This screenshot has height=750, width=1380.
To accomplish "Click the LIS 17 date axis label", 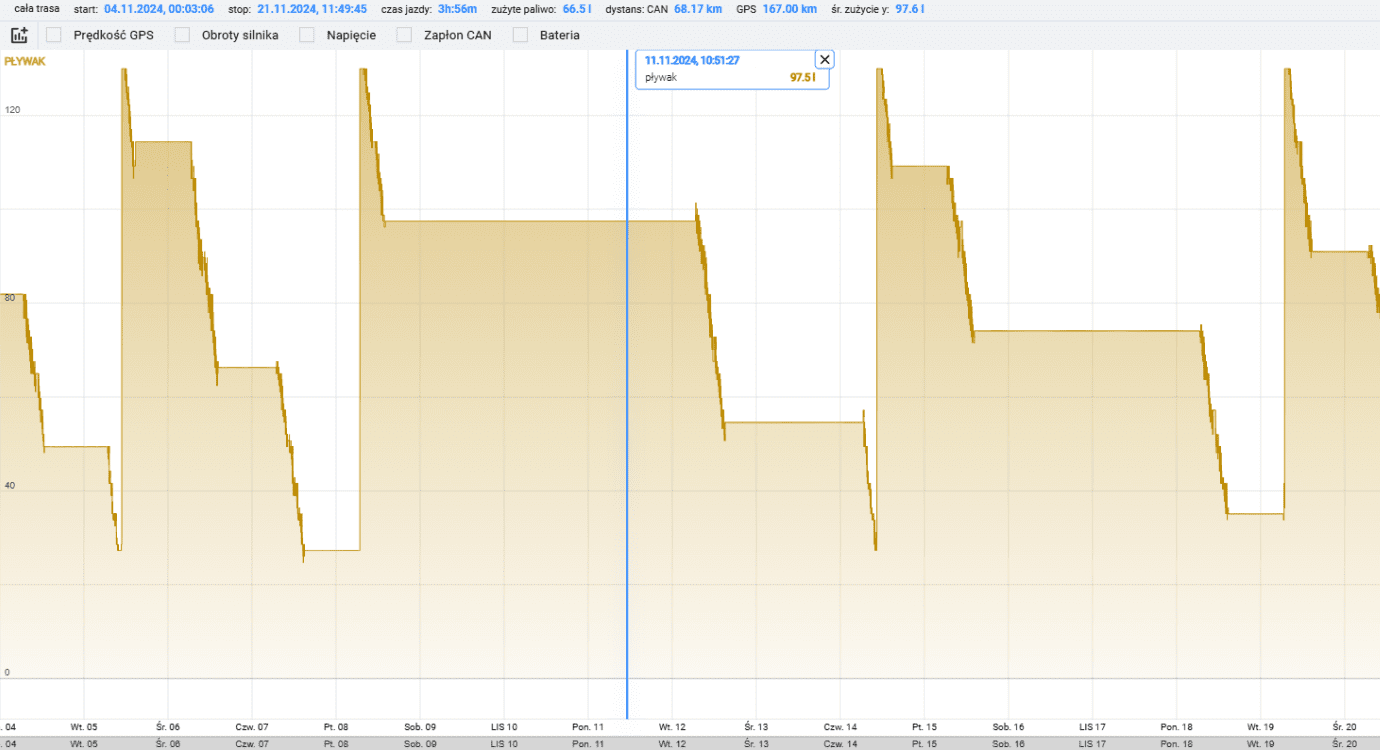I will 1092,727.
